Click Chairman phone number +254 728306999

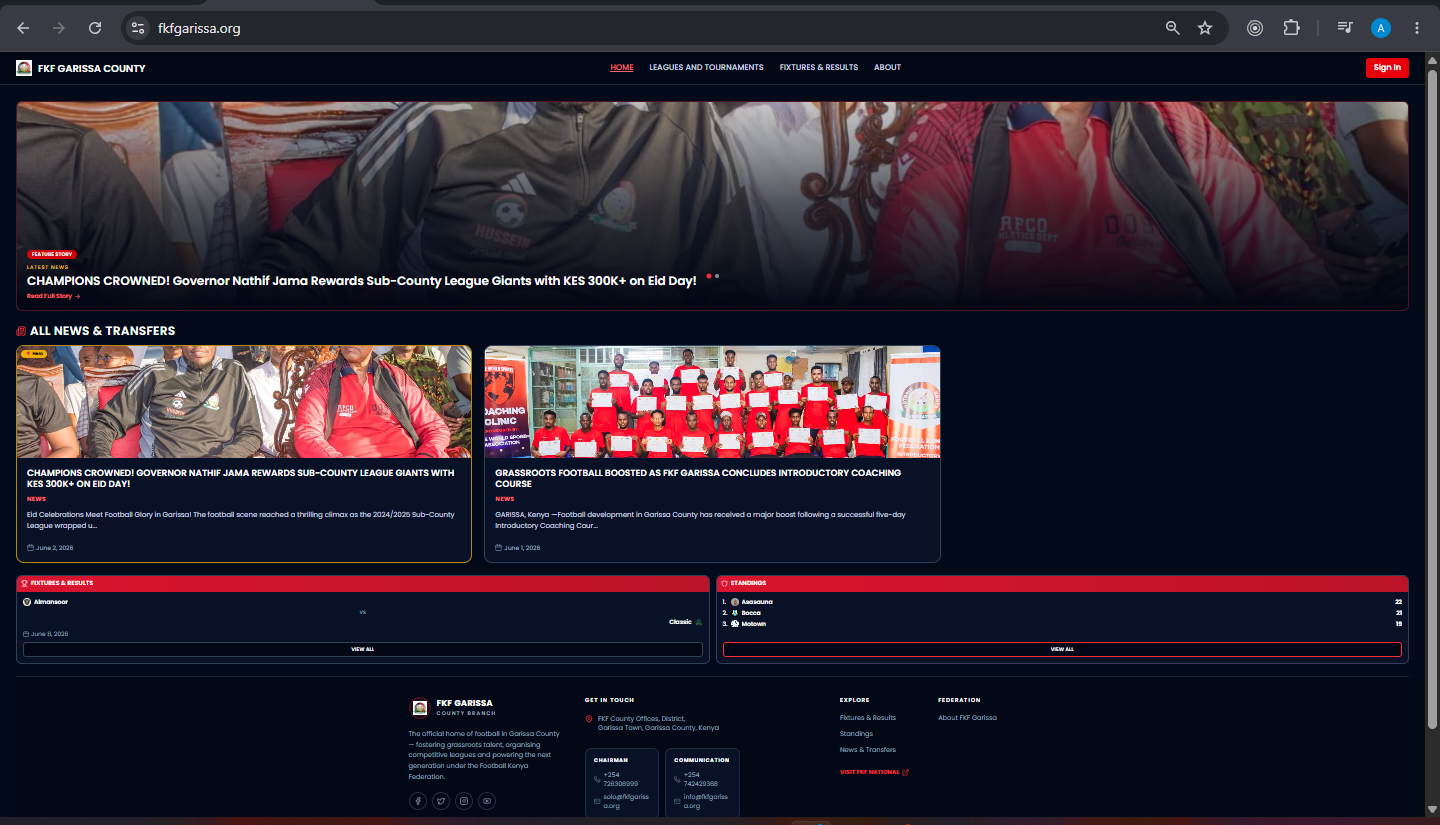click(x=620, y=779)
